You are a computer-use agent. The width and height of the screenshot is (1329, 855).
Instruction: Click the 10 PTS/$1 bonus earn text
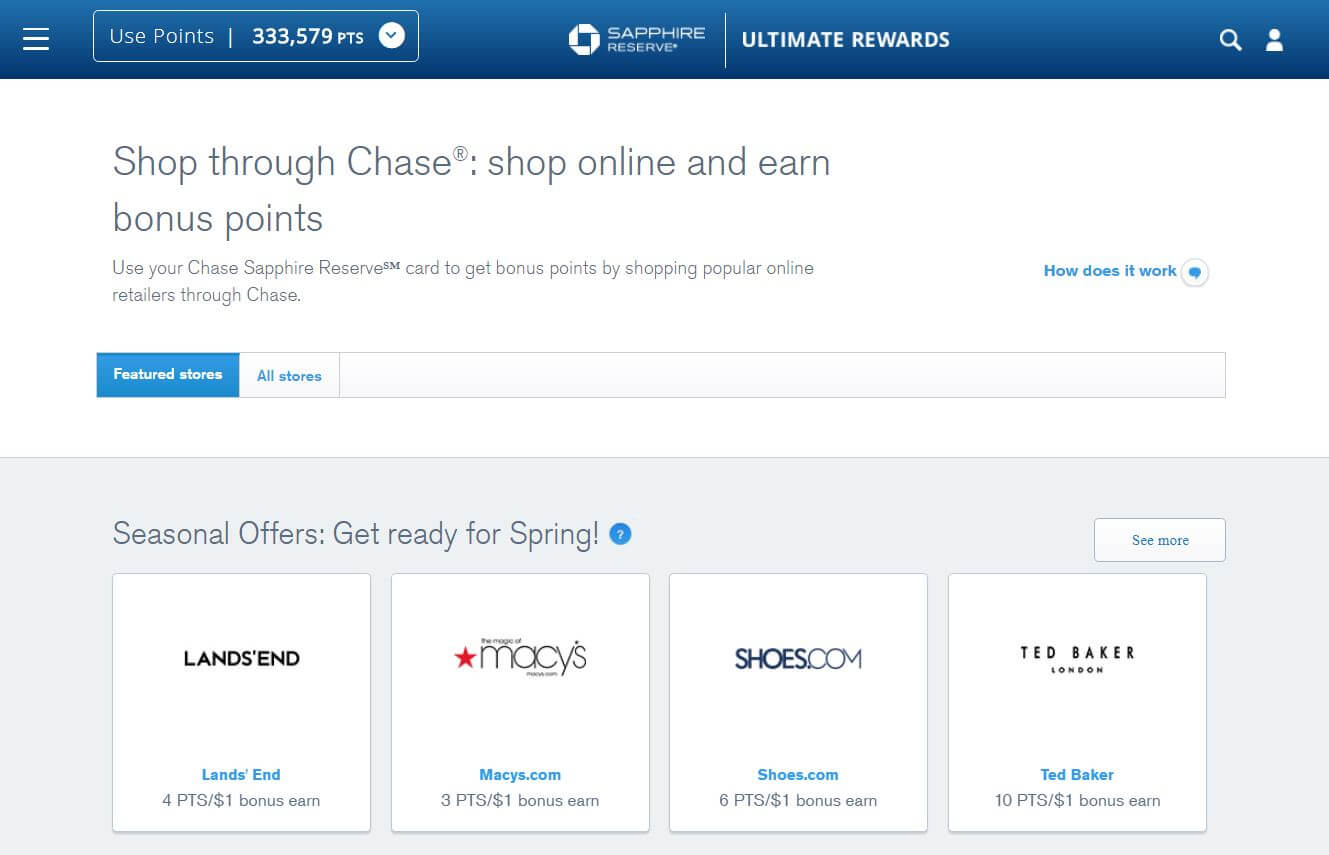pos(1077,800)
